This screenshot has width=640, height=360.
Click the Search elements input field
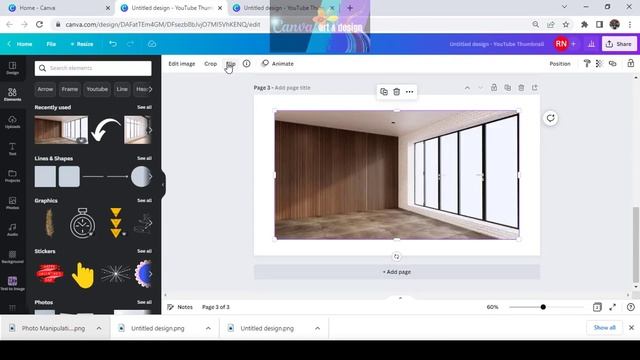(x=93, y=68)
